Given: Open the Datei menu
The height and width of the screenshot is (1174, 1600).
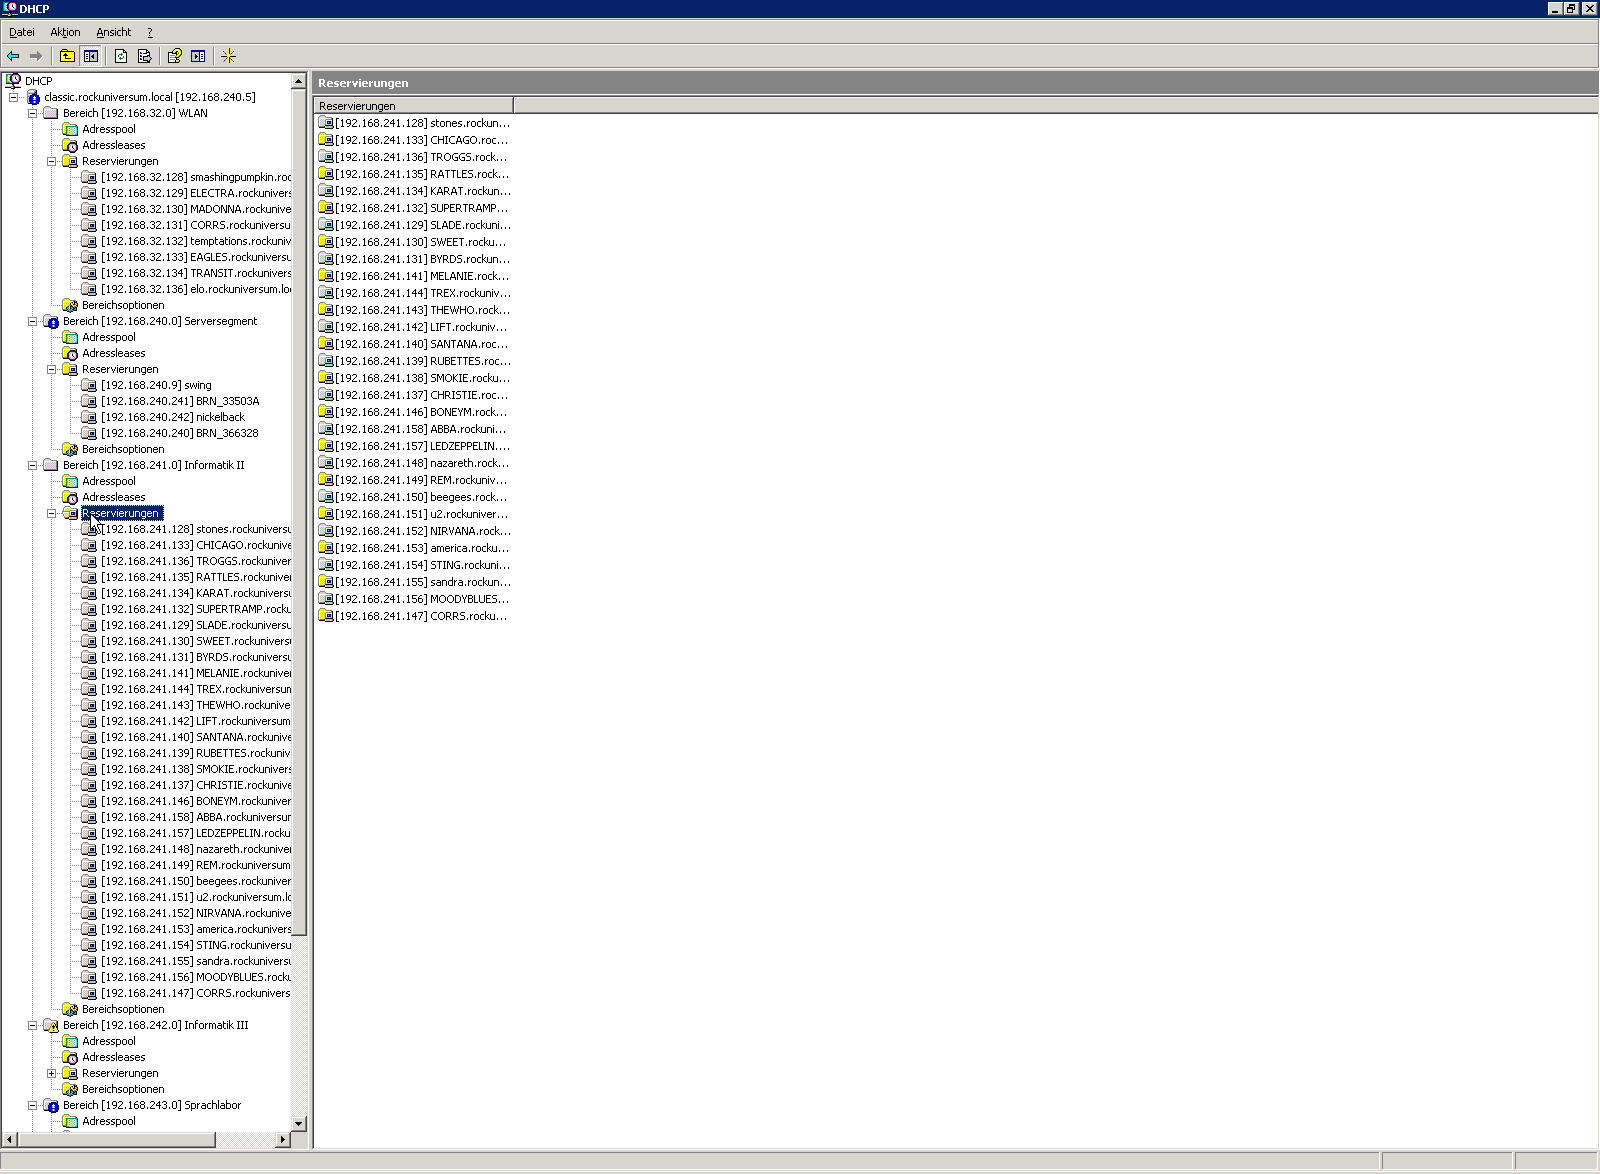Looking at the screenshot, I should (x=22, y=32).
